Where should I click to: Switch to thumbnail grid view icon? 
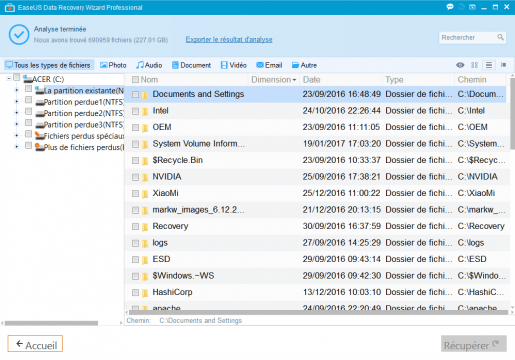click(x=474, y=65)
